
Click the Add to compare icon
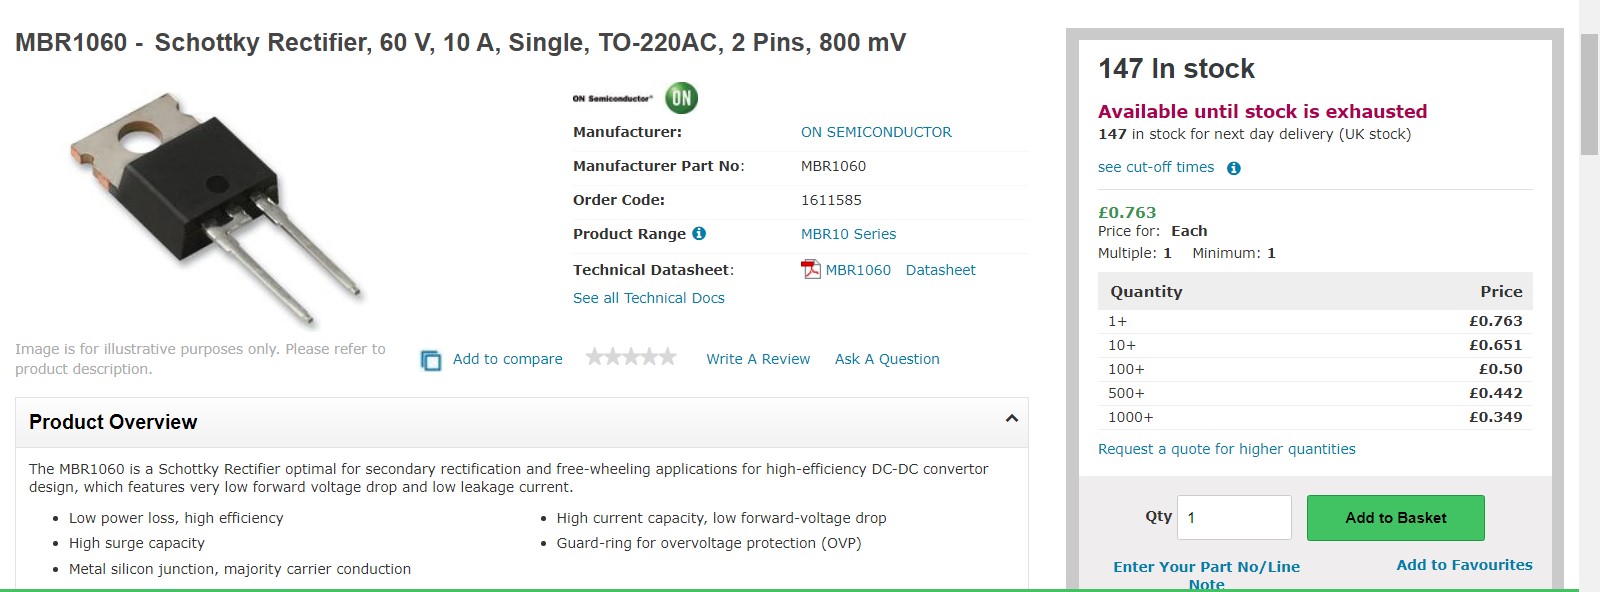pyautogui.click(x=431, y=360)
